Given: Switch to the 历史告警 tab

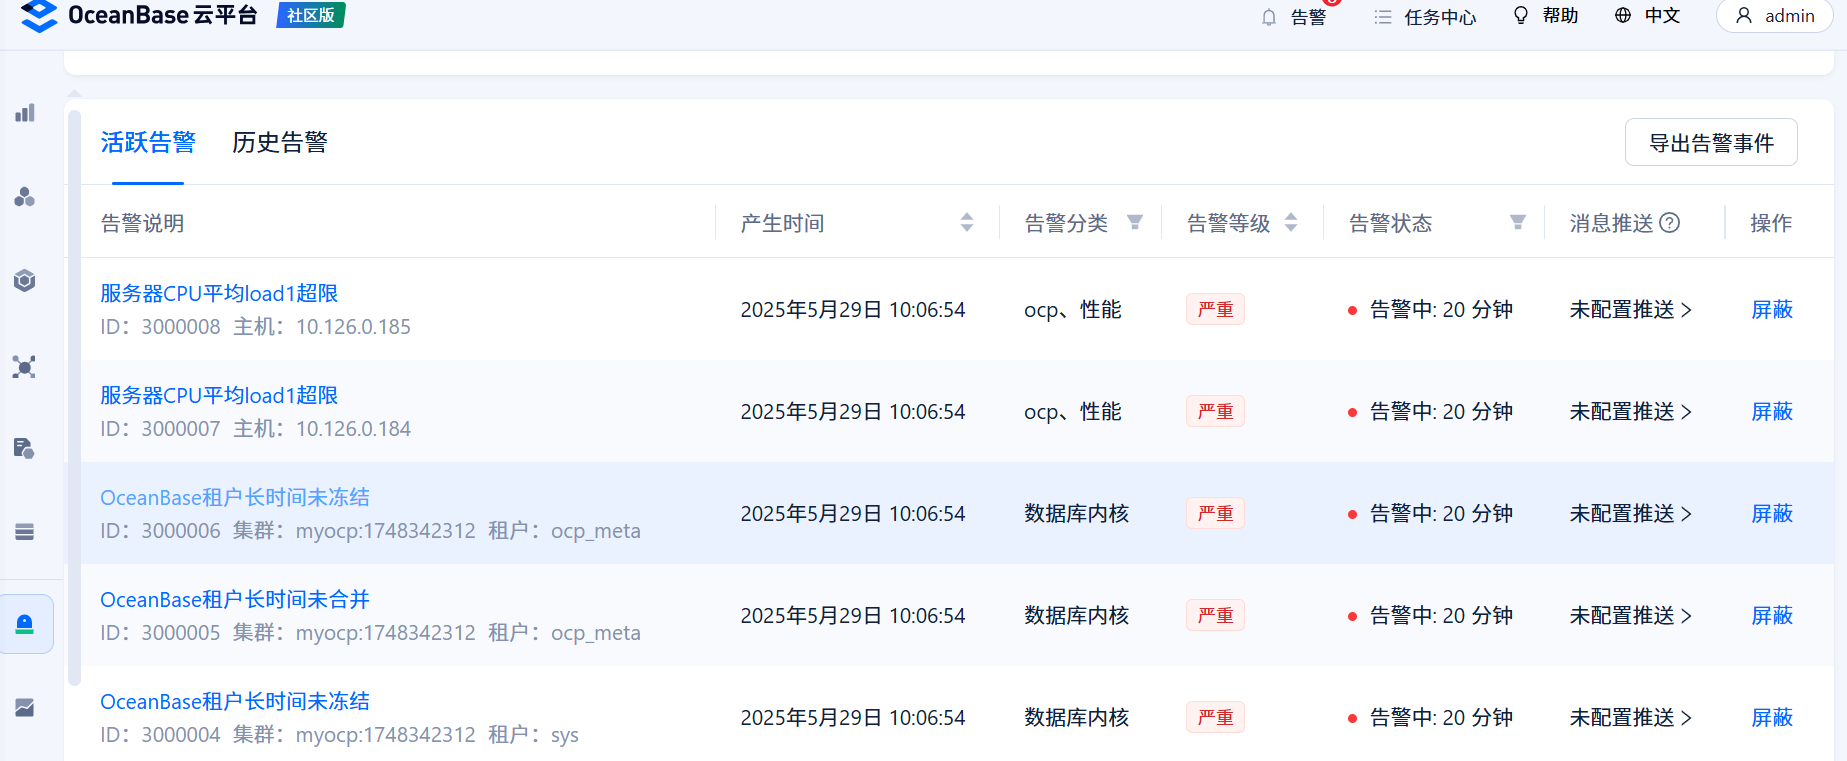Looking at the screenshot, I should click(x=280, y=143).
